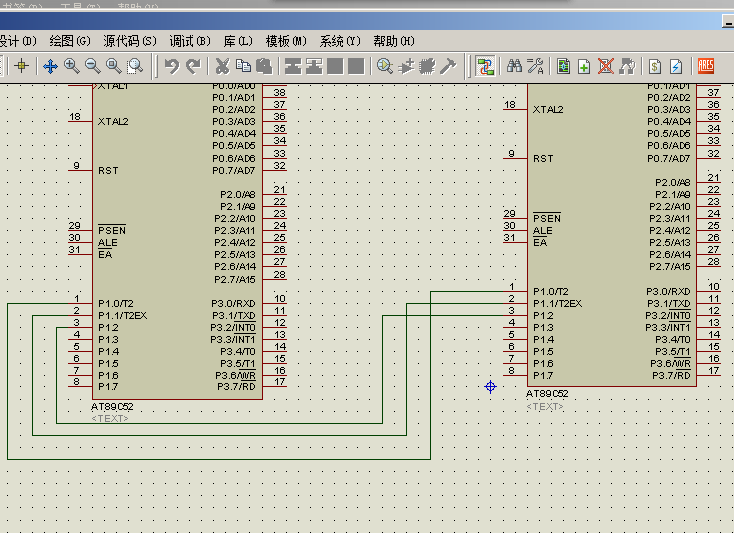
Task: Open search and tag binoculars icon
Action: point(514,66)
